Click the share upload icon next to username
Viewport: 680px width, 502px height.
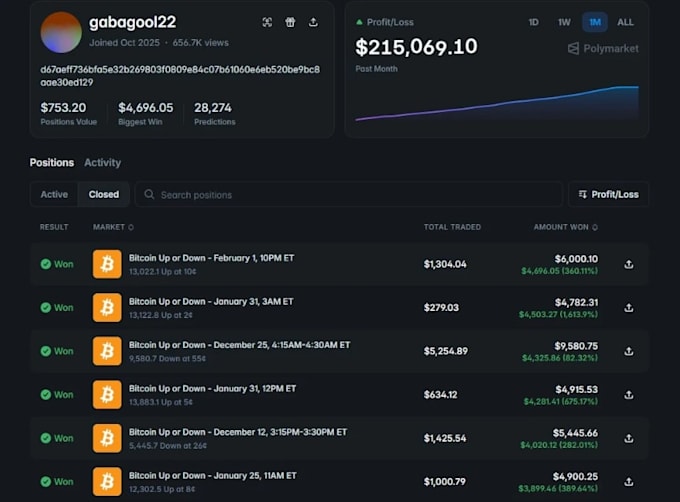coord(313,22)
